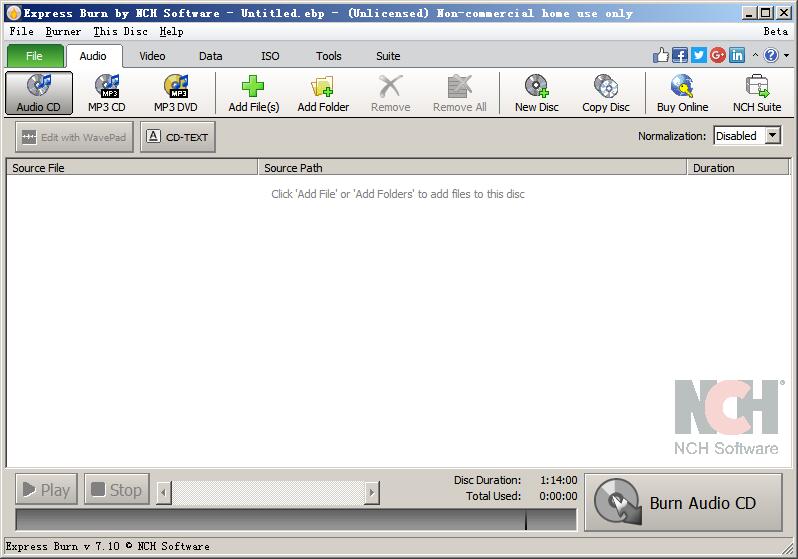This screenshot has height=559, width=798.
Task: Sort by Source File column header
Action: click(132, 167)
